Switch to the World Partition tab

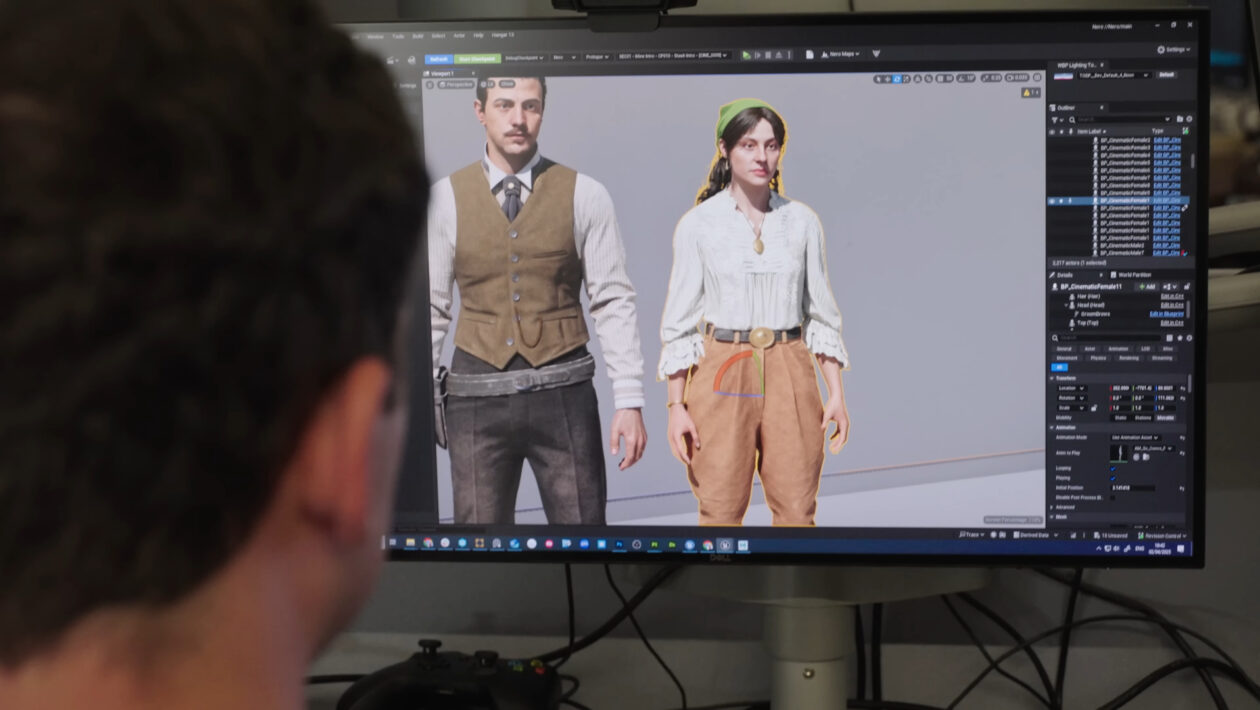[1133, 275]
